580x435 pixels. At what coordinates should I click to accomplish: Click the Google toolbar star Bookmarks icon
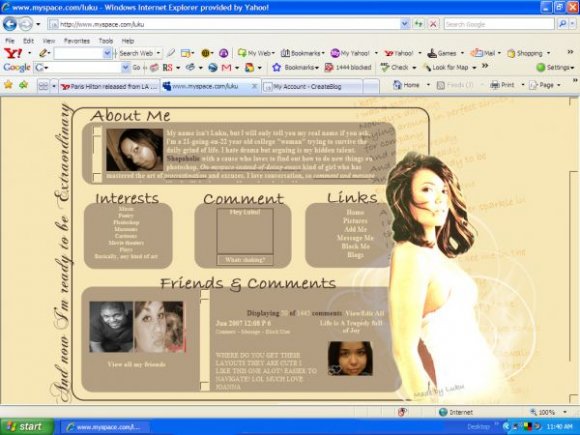[x=277, y=67]
